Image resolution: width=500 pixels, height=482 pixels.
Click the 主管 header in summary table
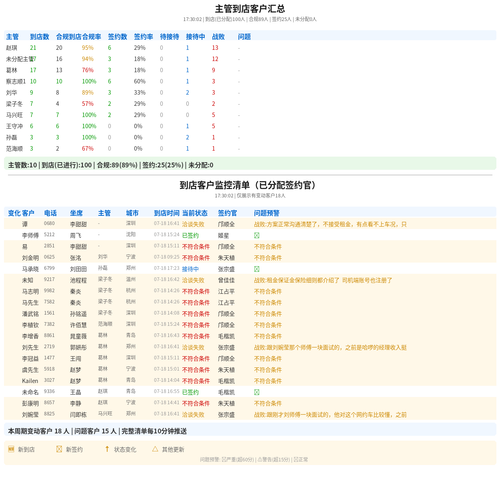12,37
